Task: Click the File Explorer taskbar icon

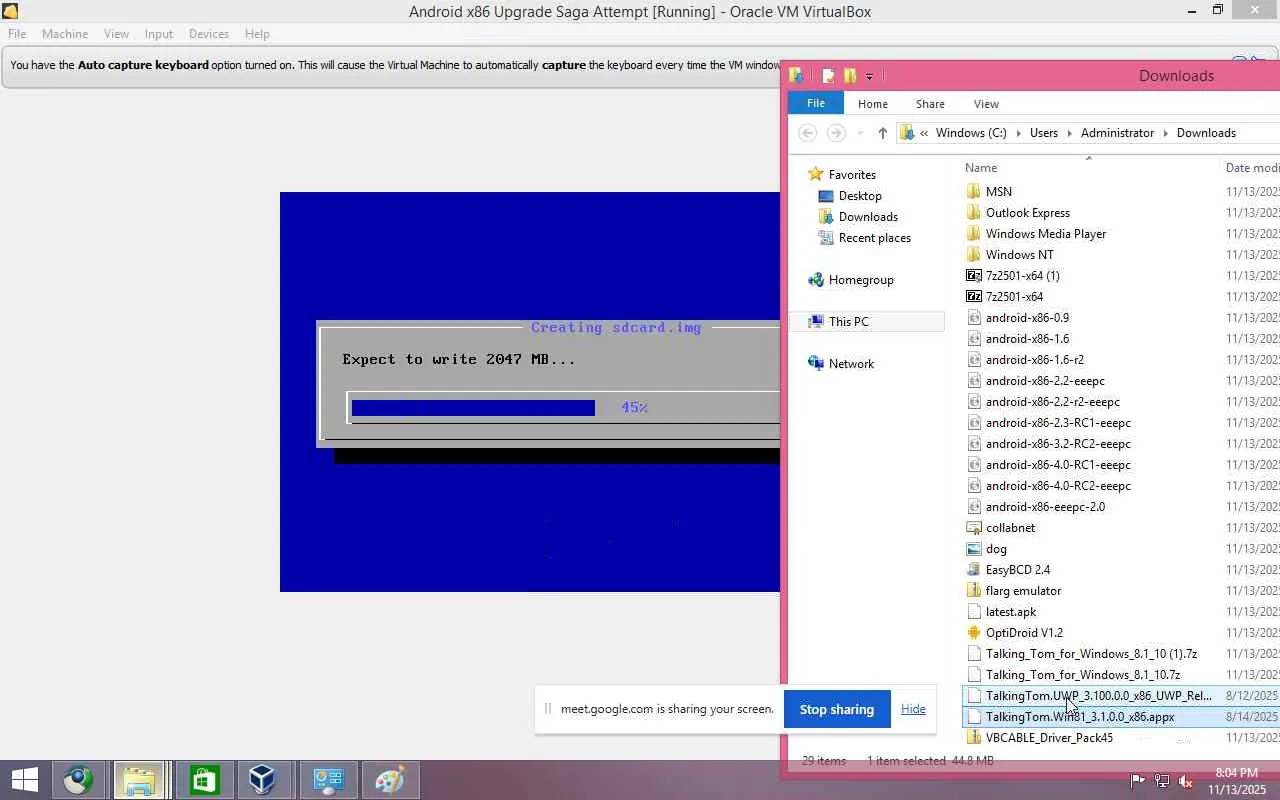Action: (139, 780)
